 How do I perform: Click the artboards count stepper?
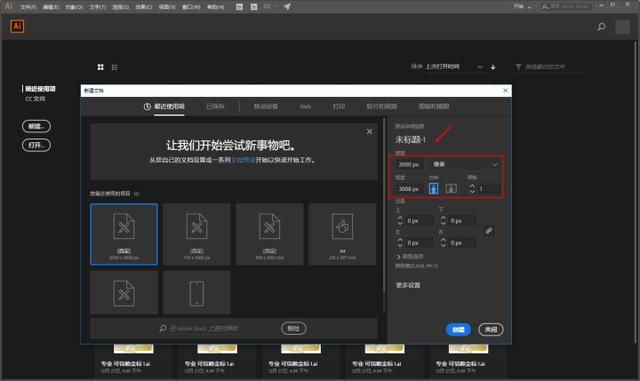tap(472, 188)
